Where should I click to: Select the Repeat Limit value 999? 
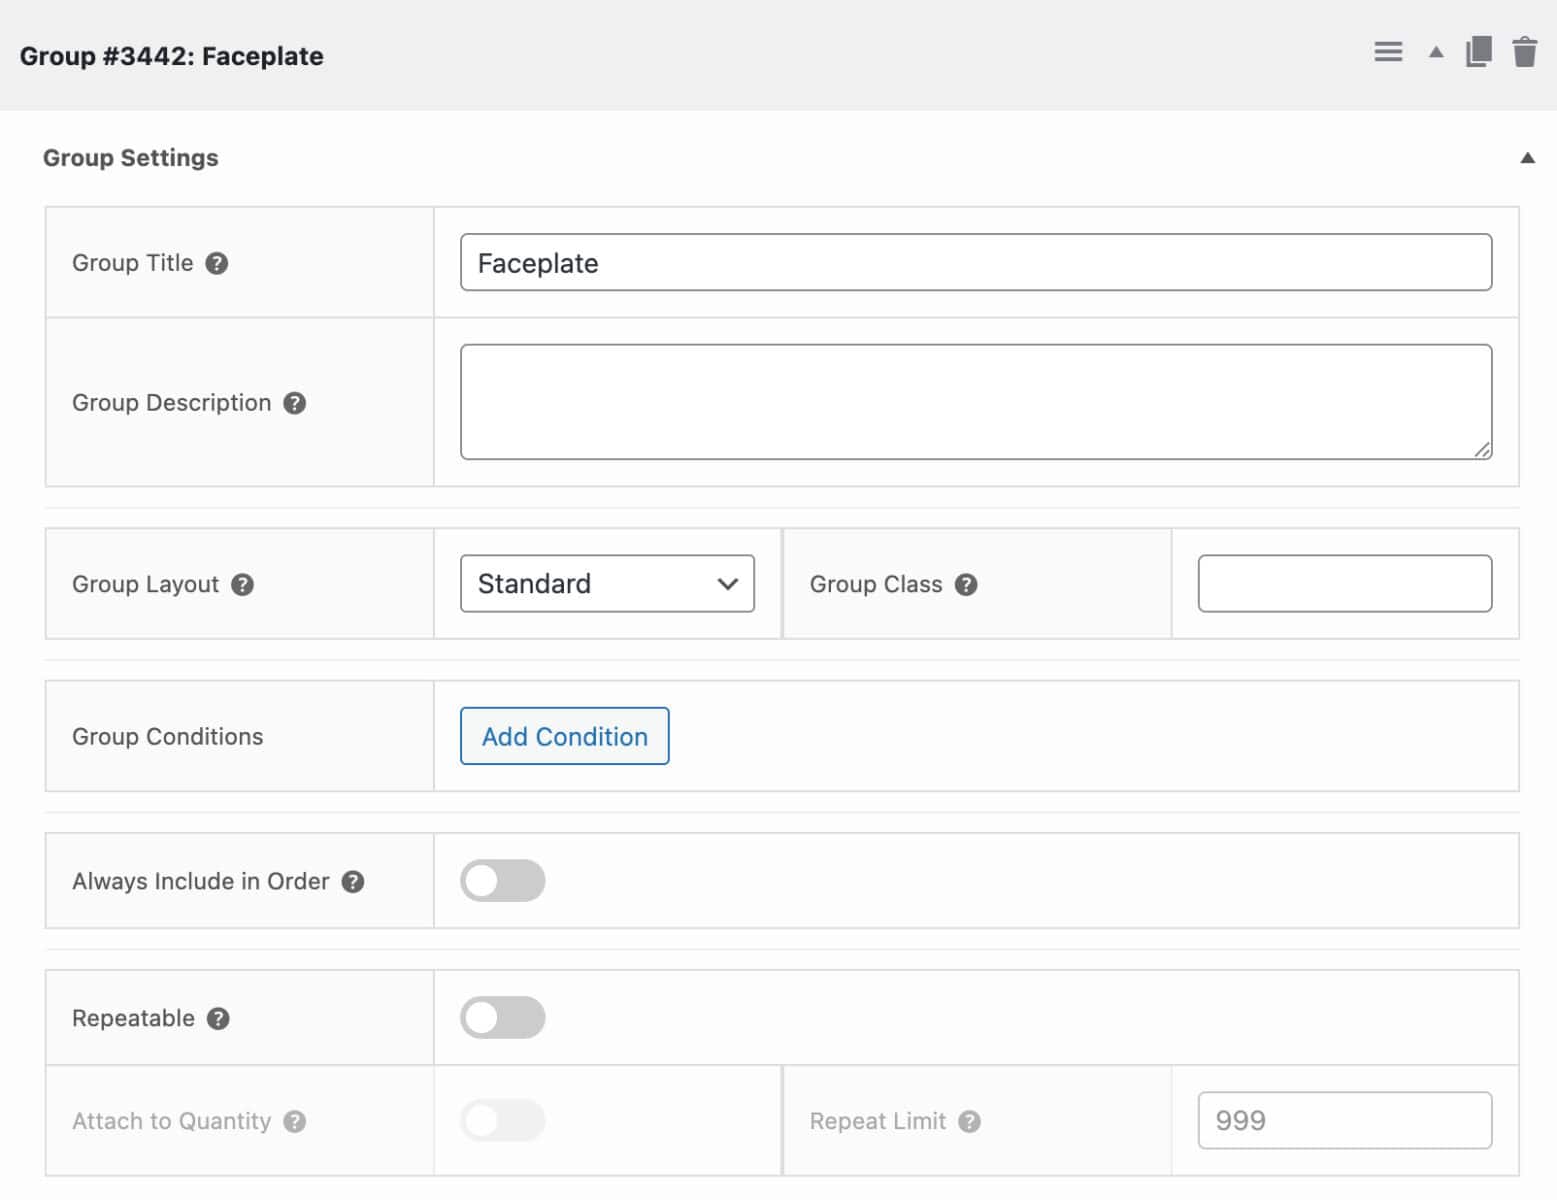point(1344,1120)
